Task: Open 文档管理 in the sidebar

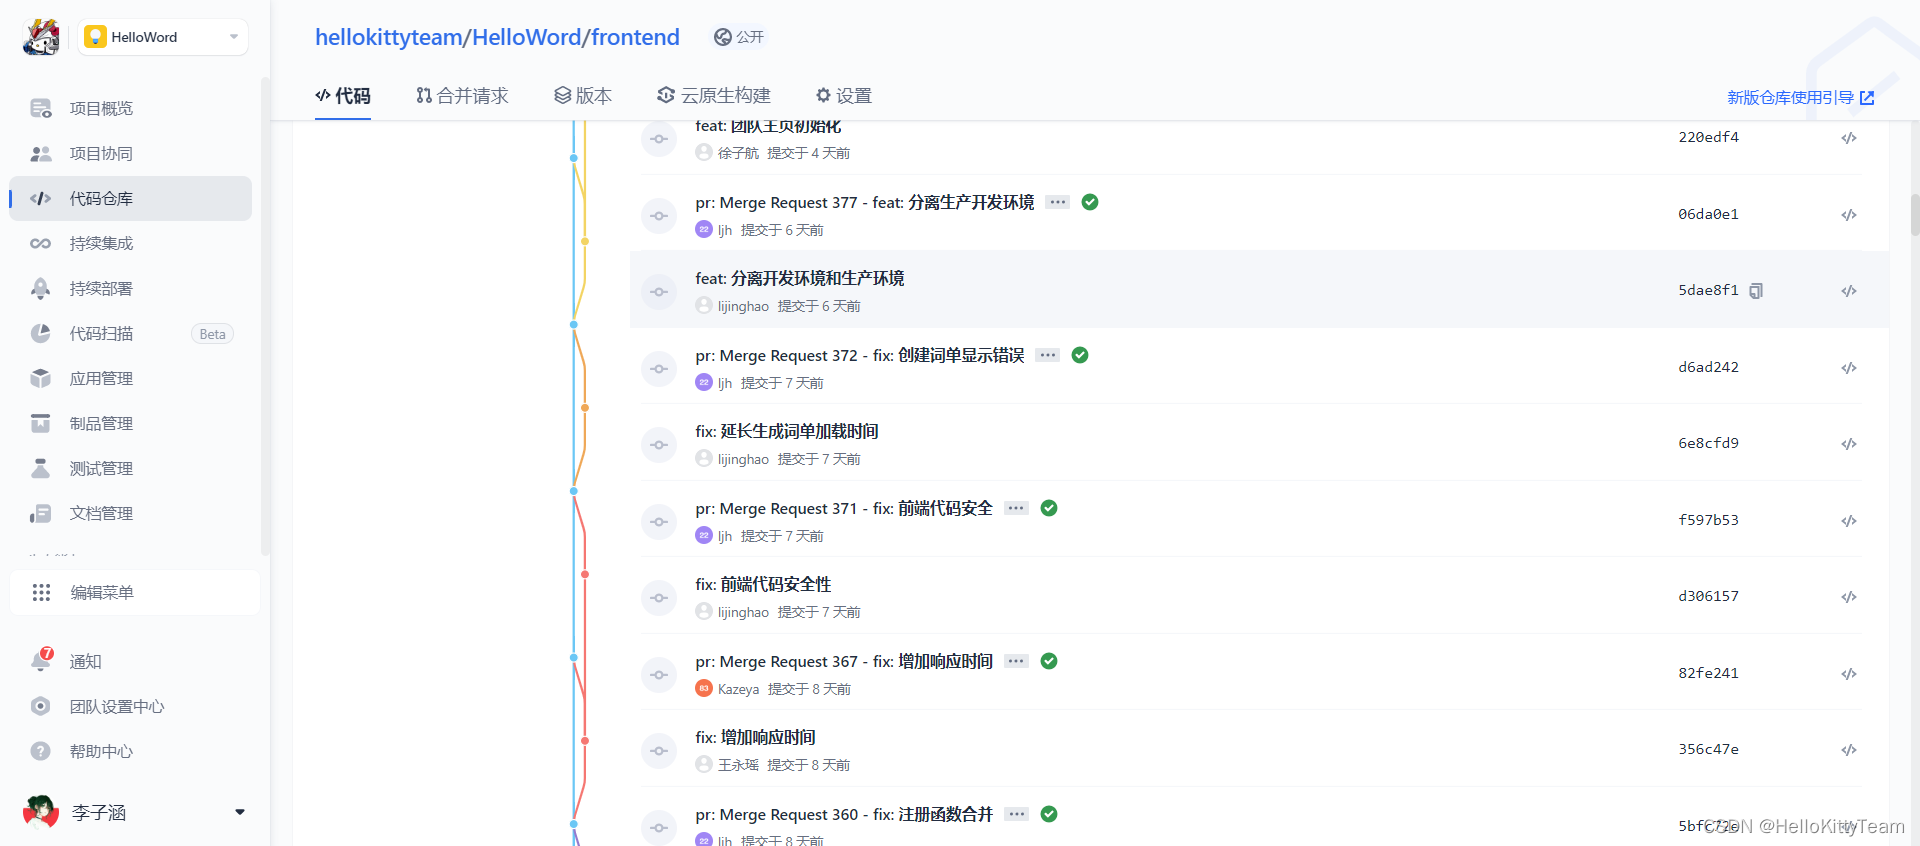Action: point(130,513)
